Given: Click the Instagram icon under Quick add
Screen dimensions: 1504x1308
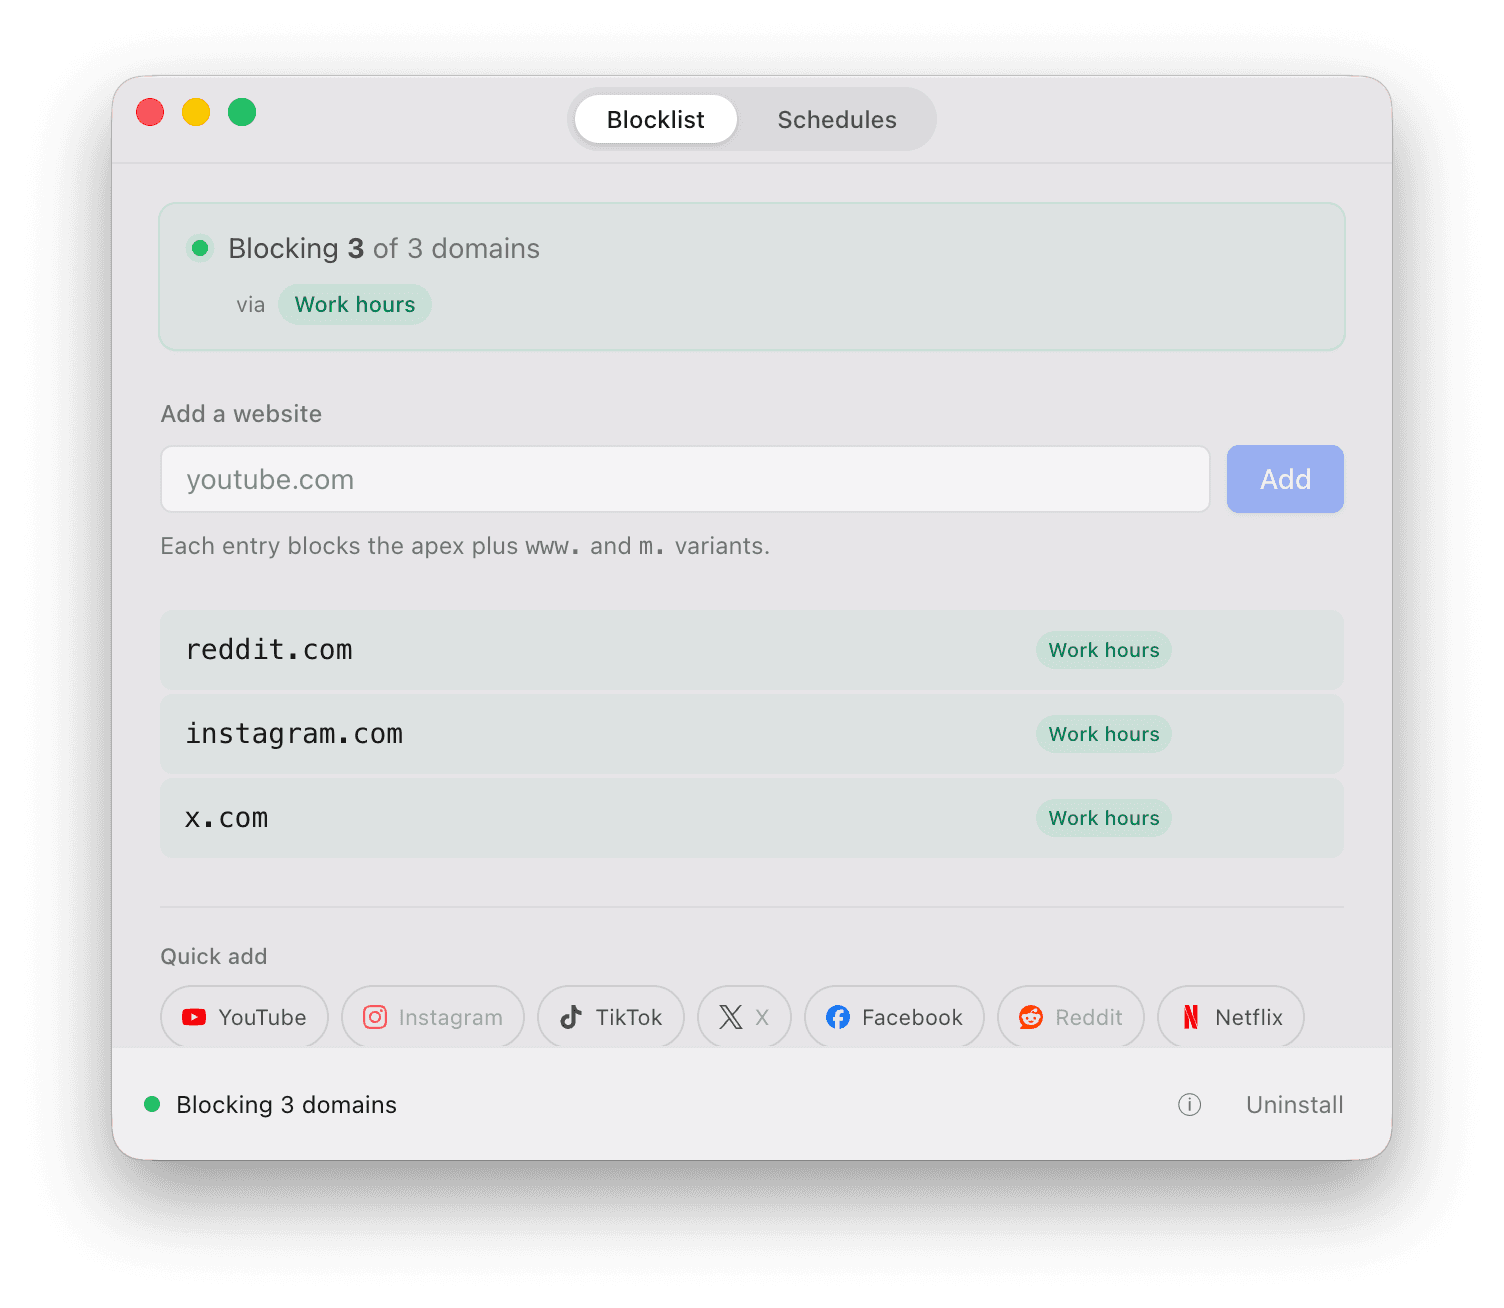Looking at the screenshot, I should tap(375, 1016).
